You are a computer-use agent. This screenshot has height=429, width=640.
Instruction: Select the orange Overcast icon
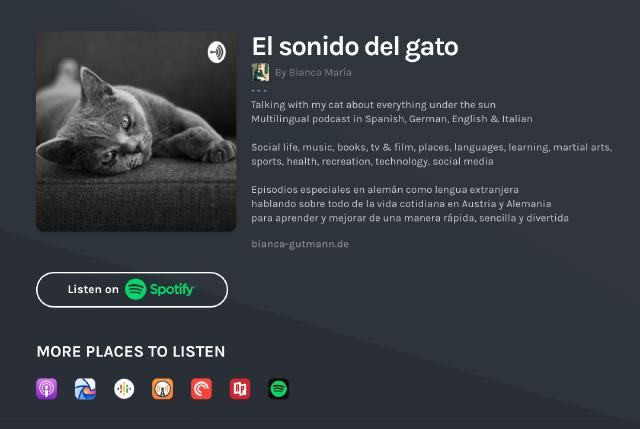pyautogui.click(x=162, y=389)
